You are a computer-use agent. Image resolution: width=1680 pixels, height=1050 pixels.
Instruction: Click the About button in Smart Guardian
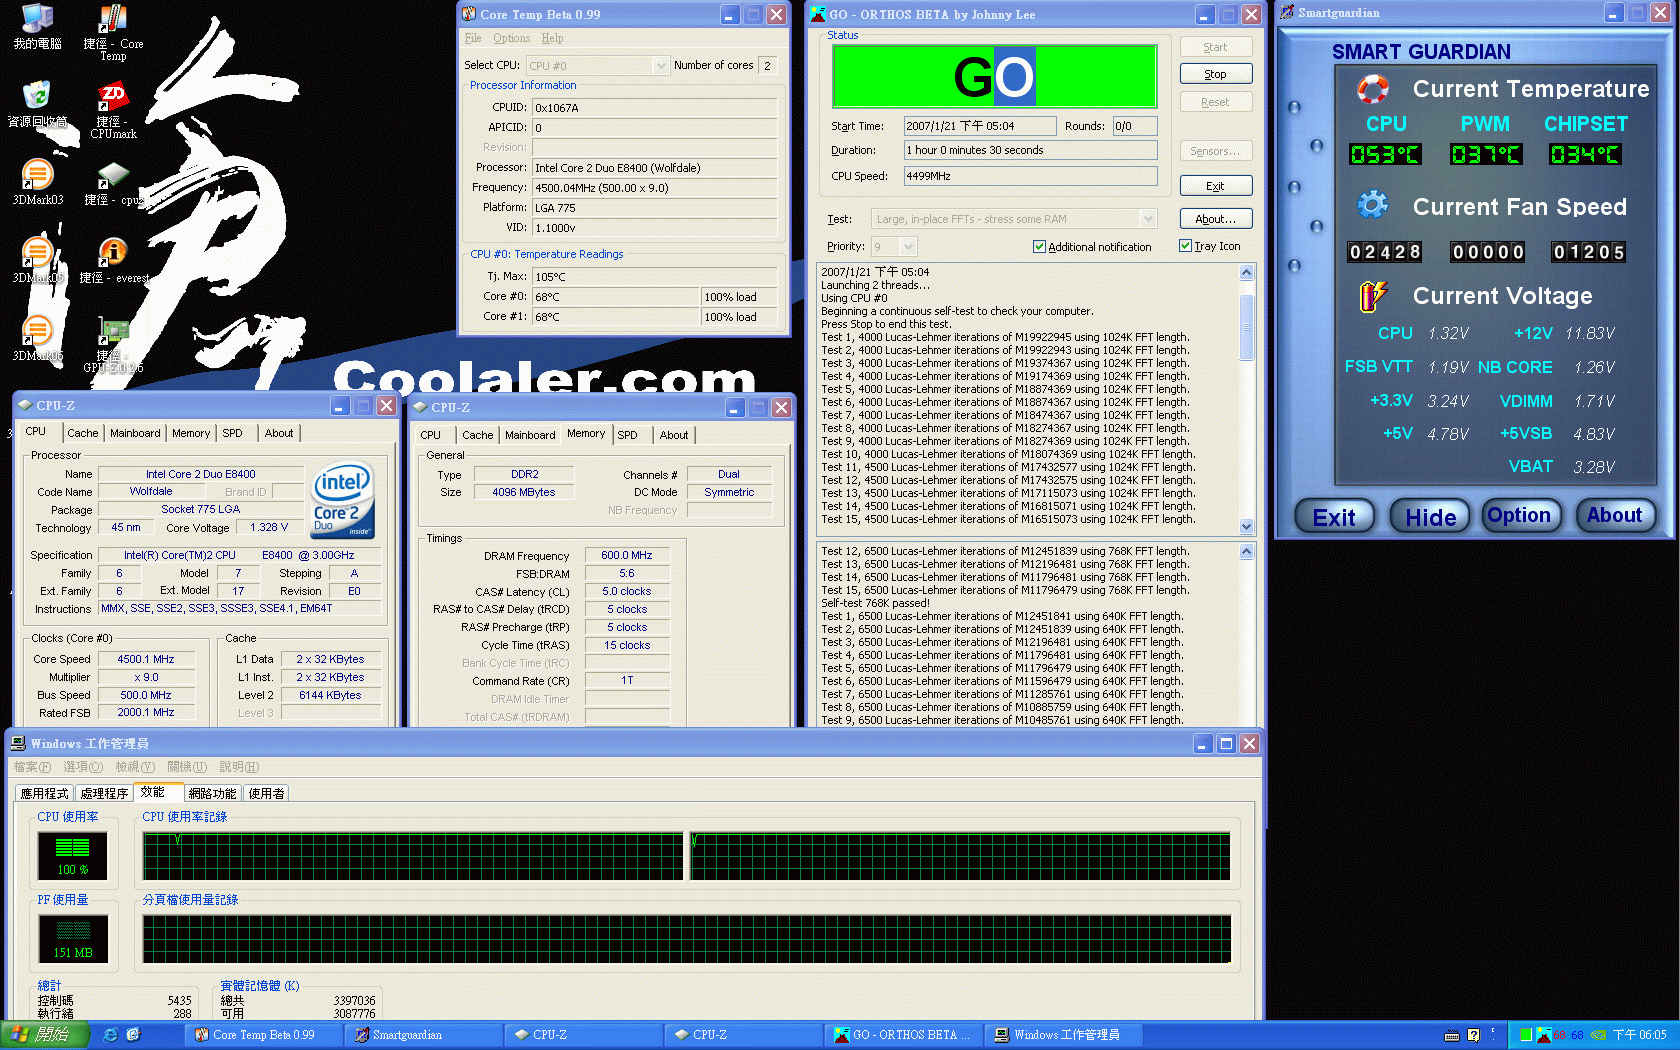click(x=1614, y=516)
